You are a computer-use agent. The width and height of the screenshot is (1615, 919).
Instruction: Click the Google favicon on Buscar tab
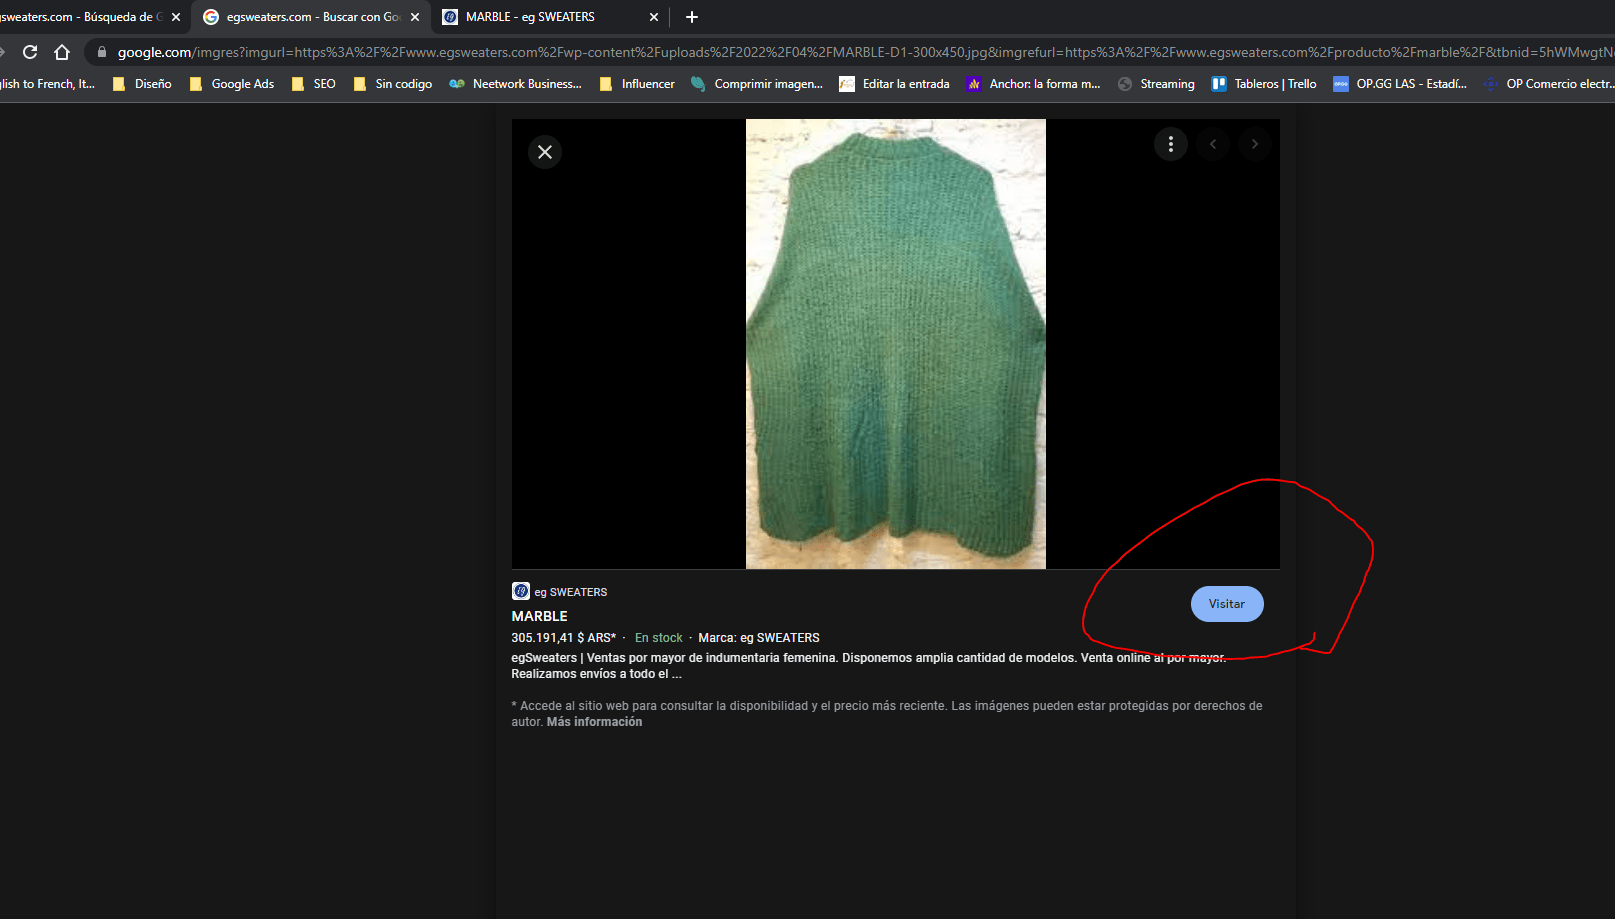211,17
